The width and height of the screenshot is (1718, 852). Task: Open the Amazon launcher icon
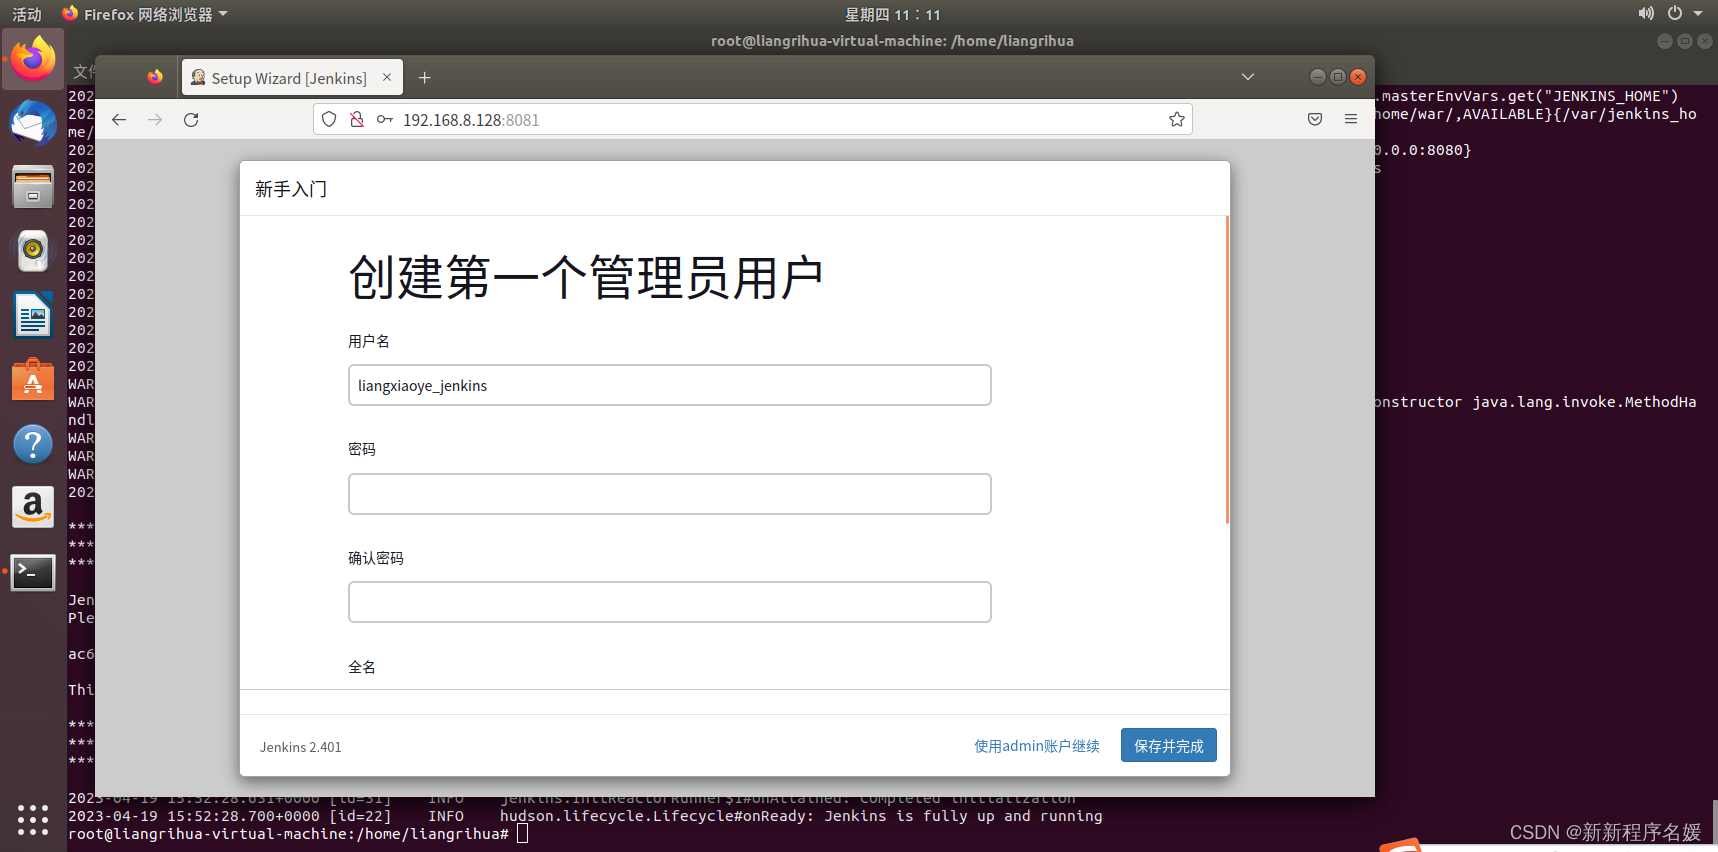click(33, 508)
